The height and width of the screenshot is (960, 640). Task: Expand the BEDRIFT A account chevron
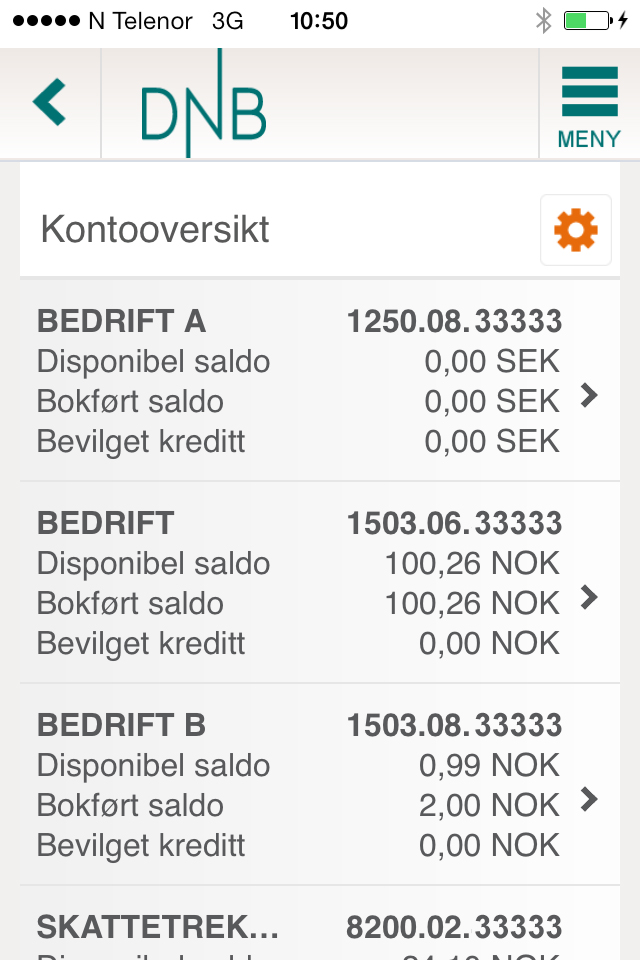[x=589, y=396]
